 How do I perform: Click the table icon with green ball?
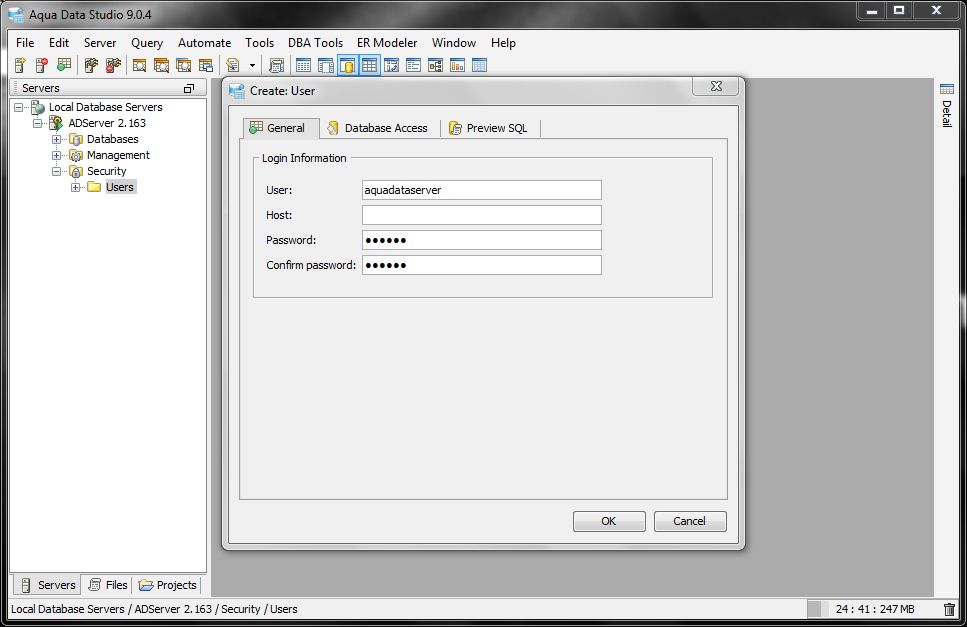[64, 65]
